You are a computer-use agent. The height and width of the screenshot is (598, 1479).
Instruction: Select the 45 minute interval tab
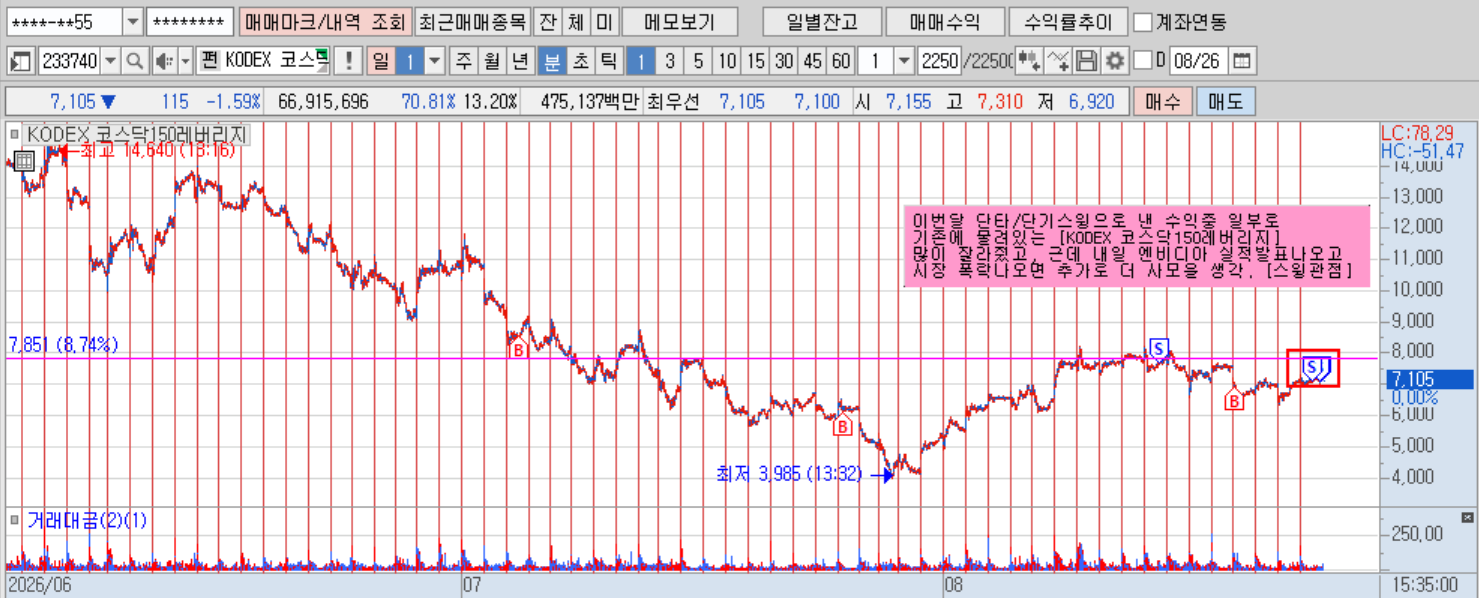coord(812,62)
